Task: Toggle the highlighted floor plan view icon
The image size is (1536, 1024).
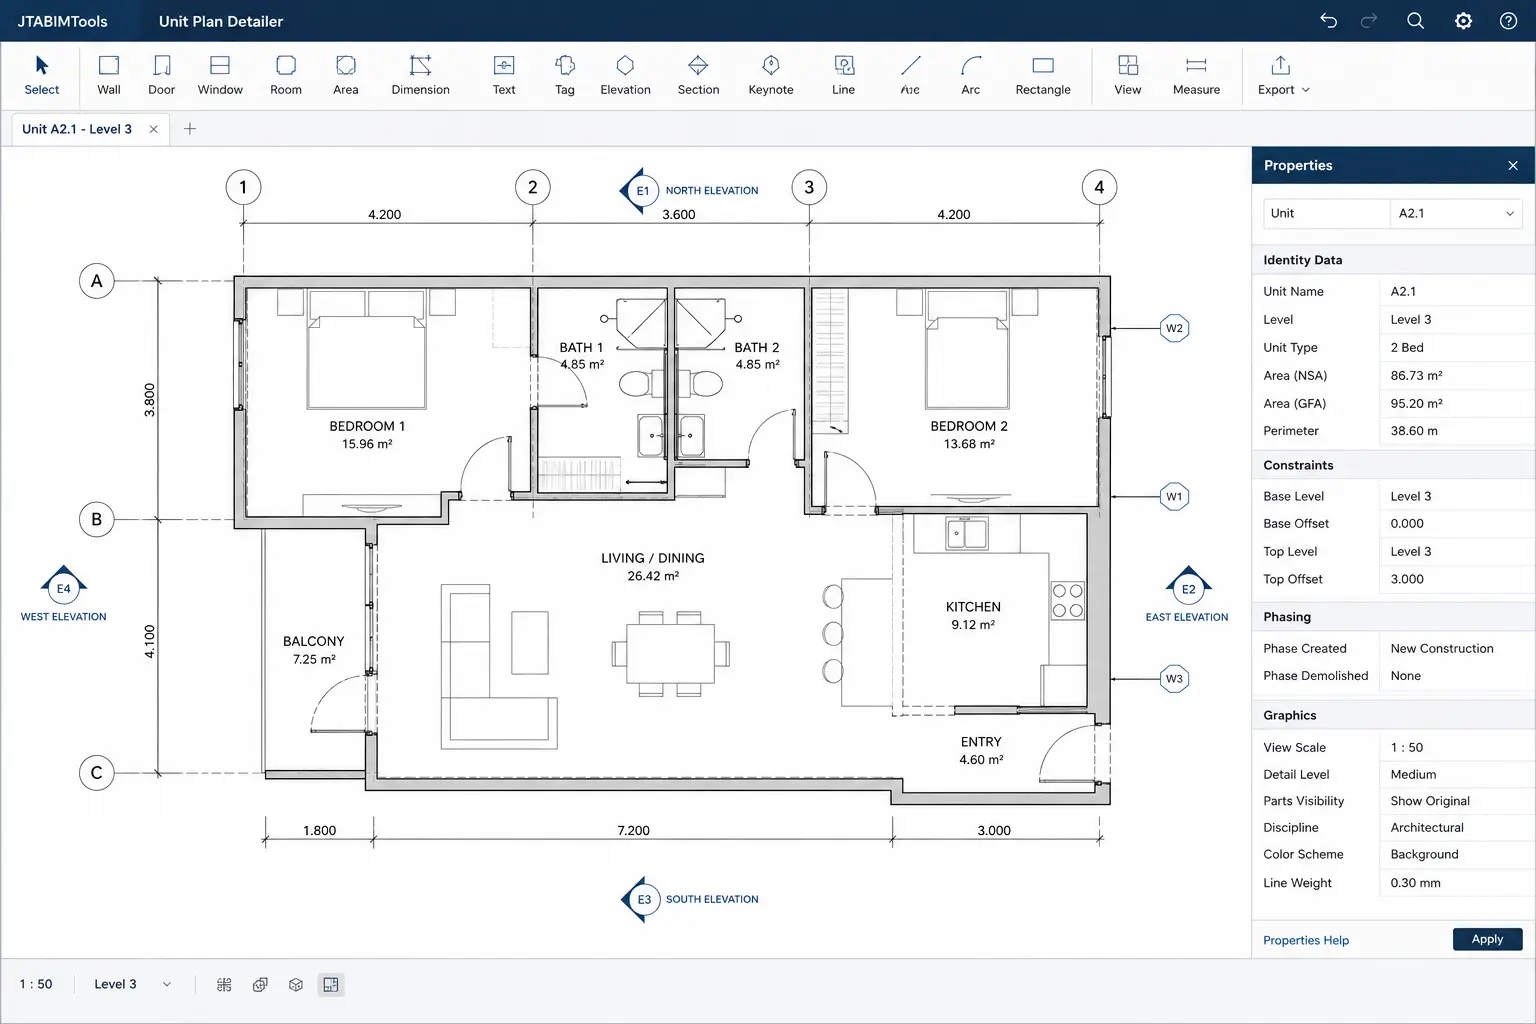Action: [x=331, y=984]
